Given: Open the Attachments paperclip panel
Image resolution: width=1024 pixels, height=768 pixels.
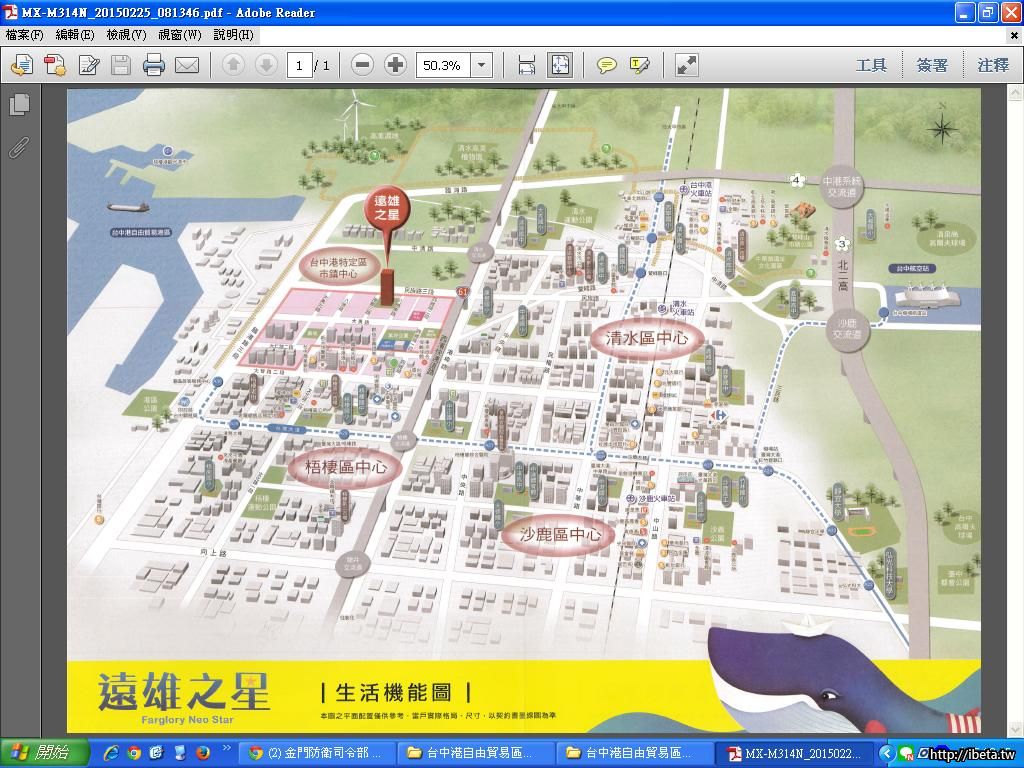Looking at the screenshot, I should (19, 147).
